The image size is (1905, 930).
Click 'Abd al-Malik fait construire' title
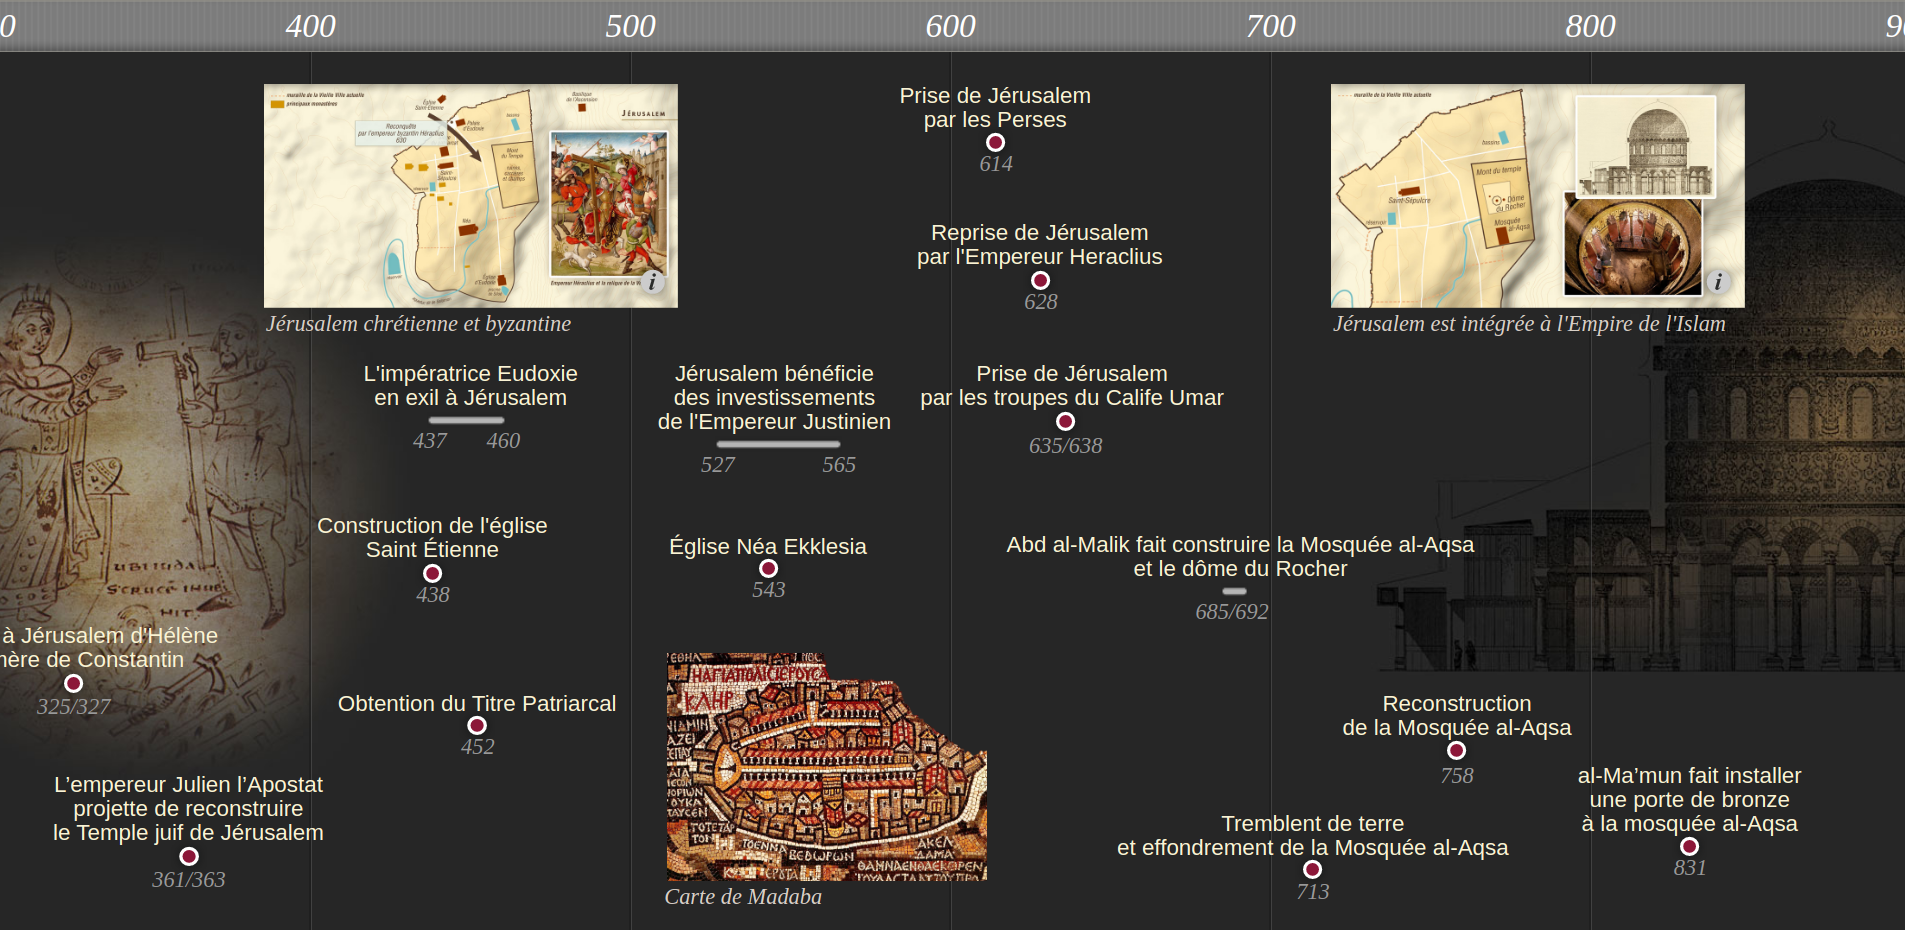point(1240,557)
